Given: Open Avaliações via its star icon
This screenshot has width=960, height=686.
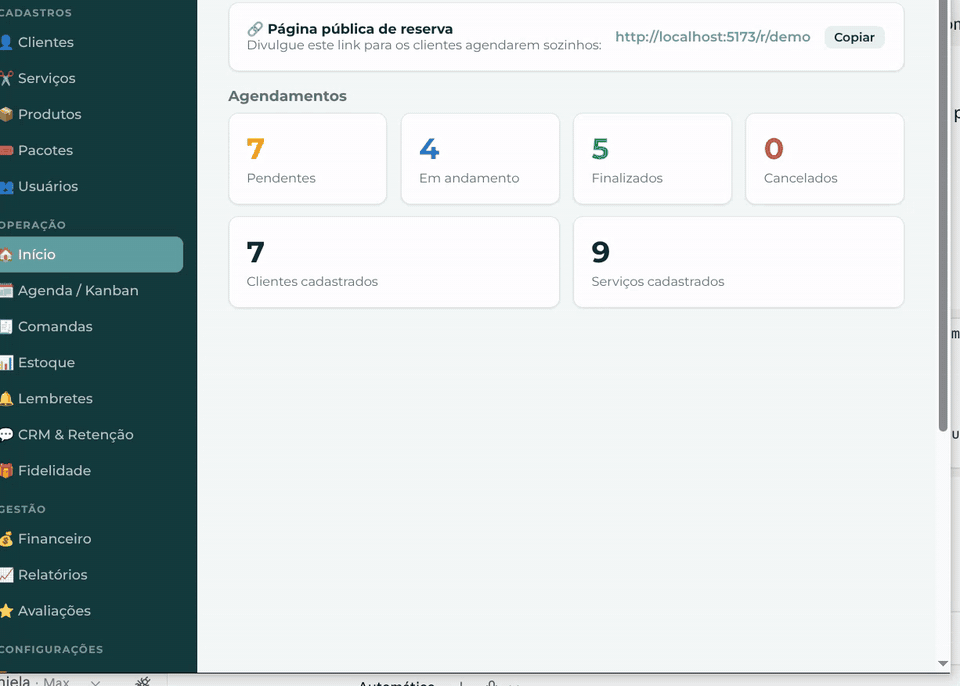Looking at the screenshot, I should click(x=6, y=611).
